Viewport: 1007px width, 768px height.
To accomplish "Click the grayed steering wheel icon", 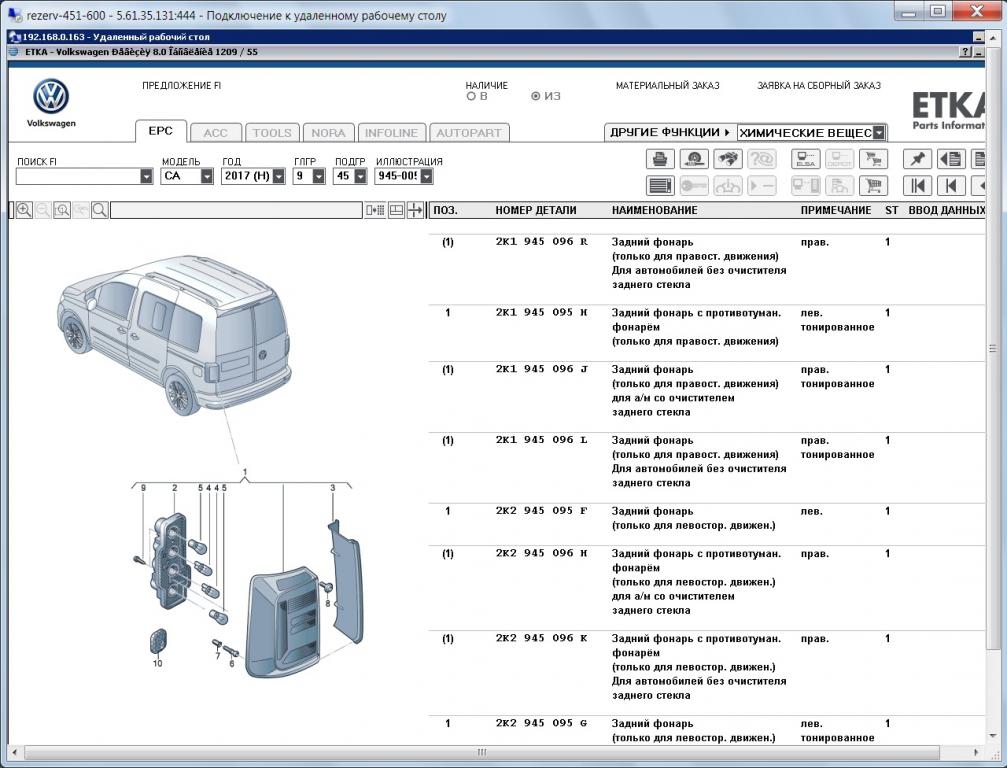I will 728,186.
